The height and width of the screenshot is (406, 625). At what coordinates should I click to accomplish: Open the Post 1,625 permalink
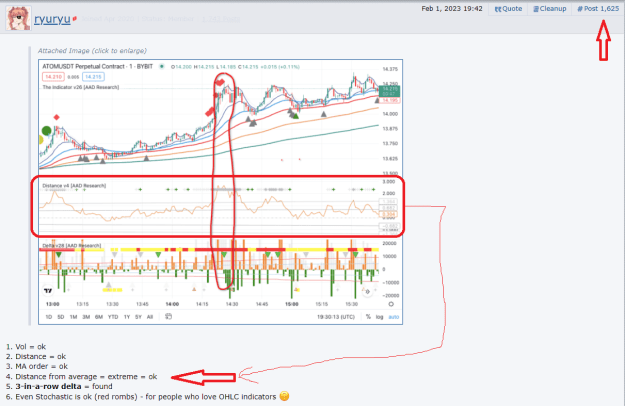598,9
